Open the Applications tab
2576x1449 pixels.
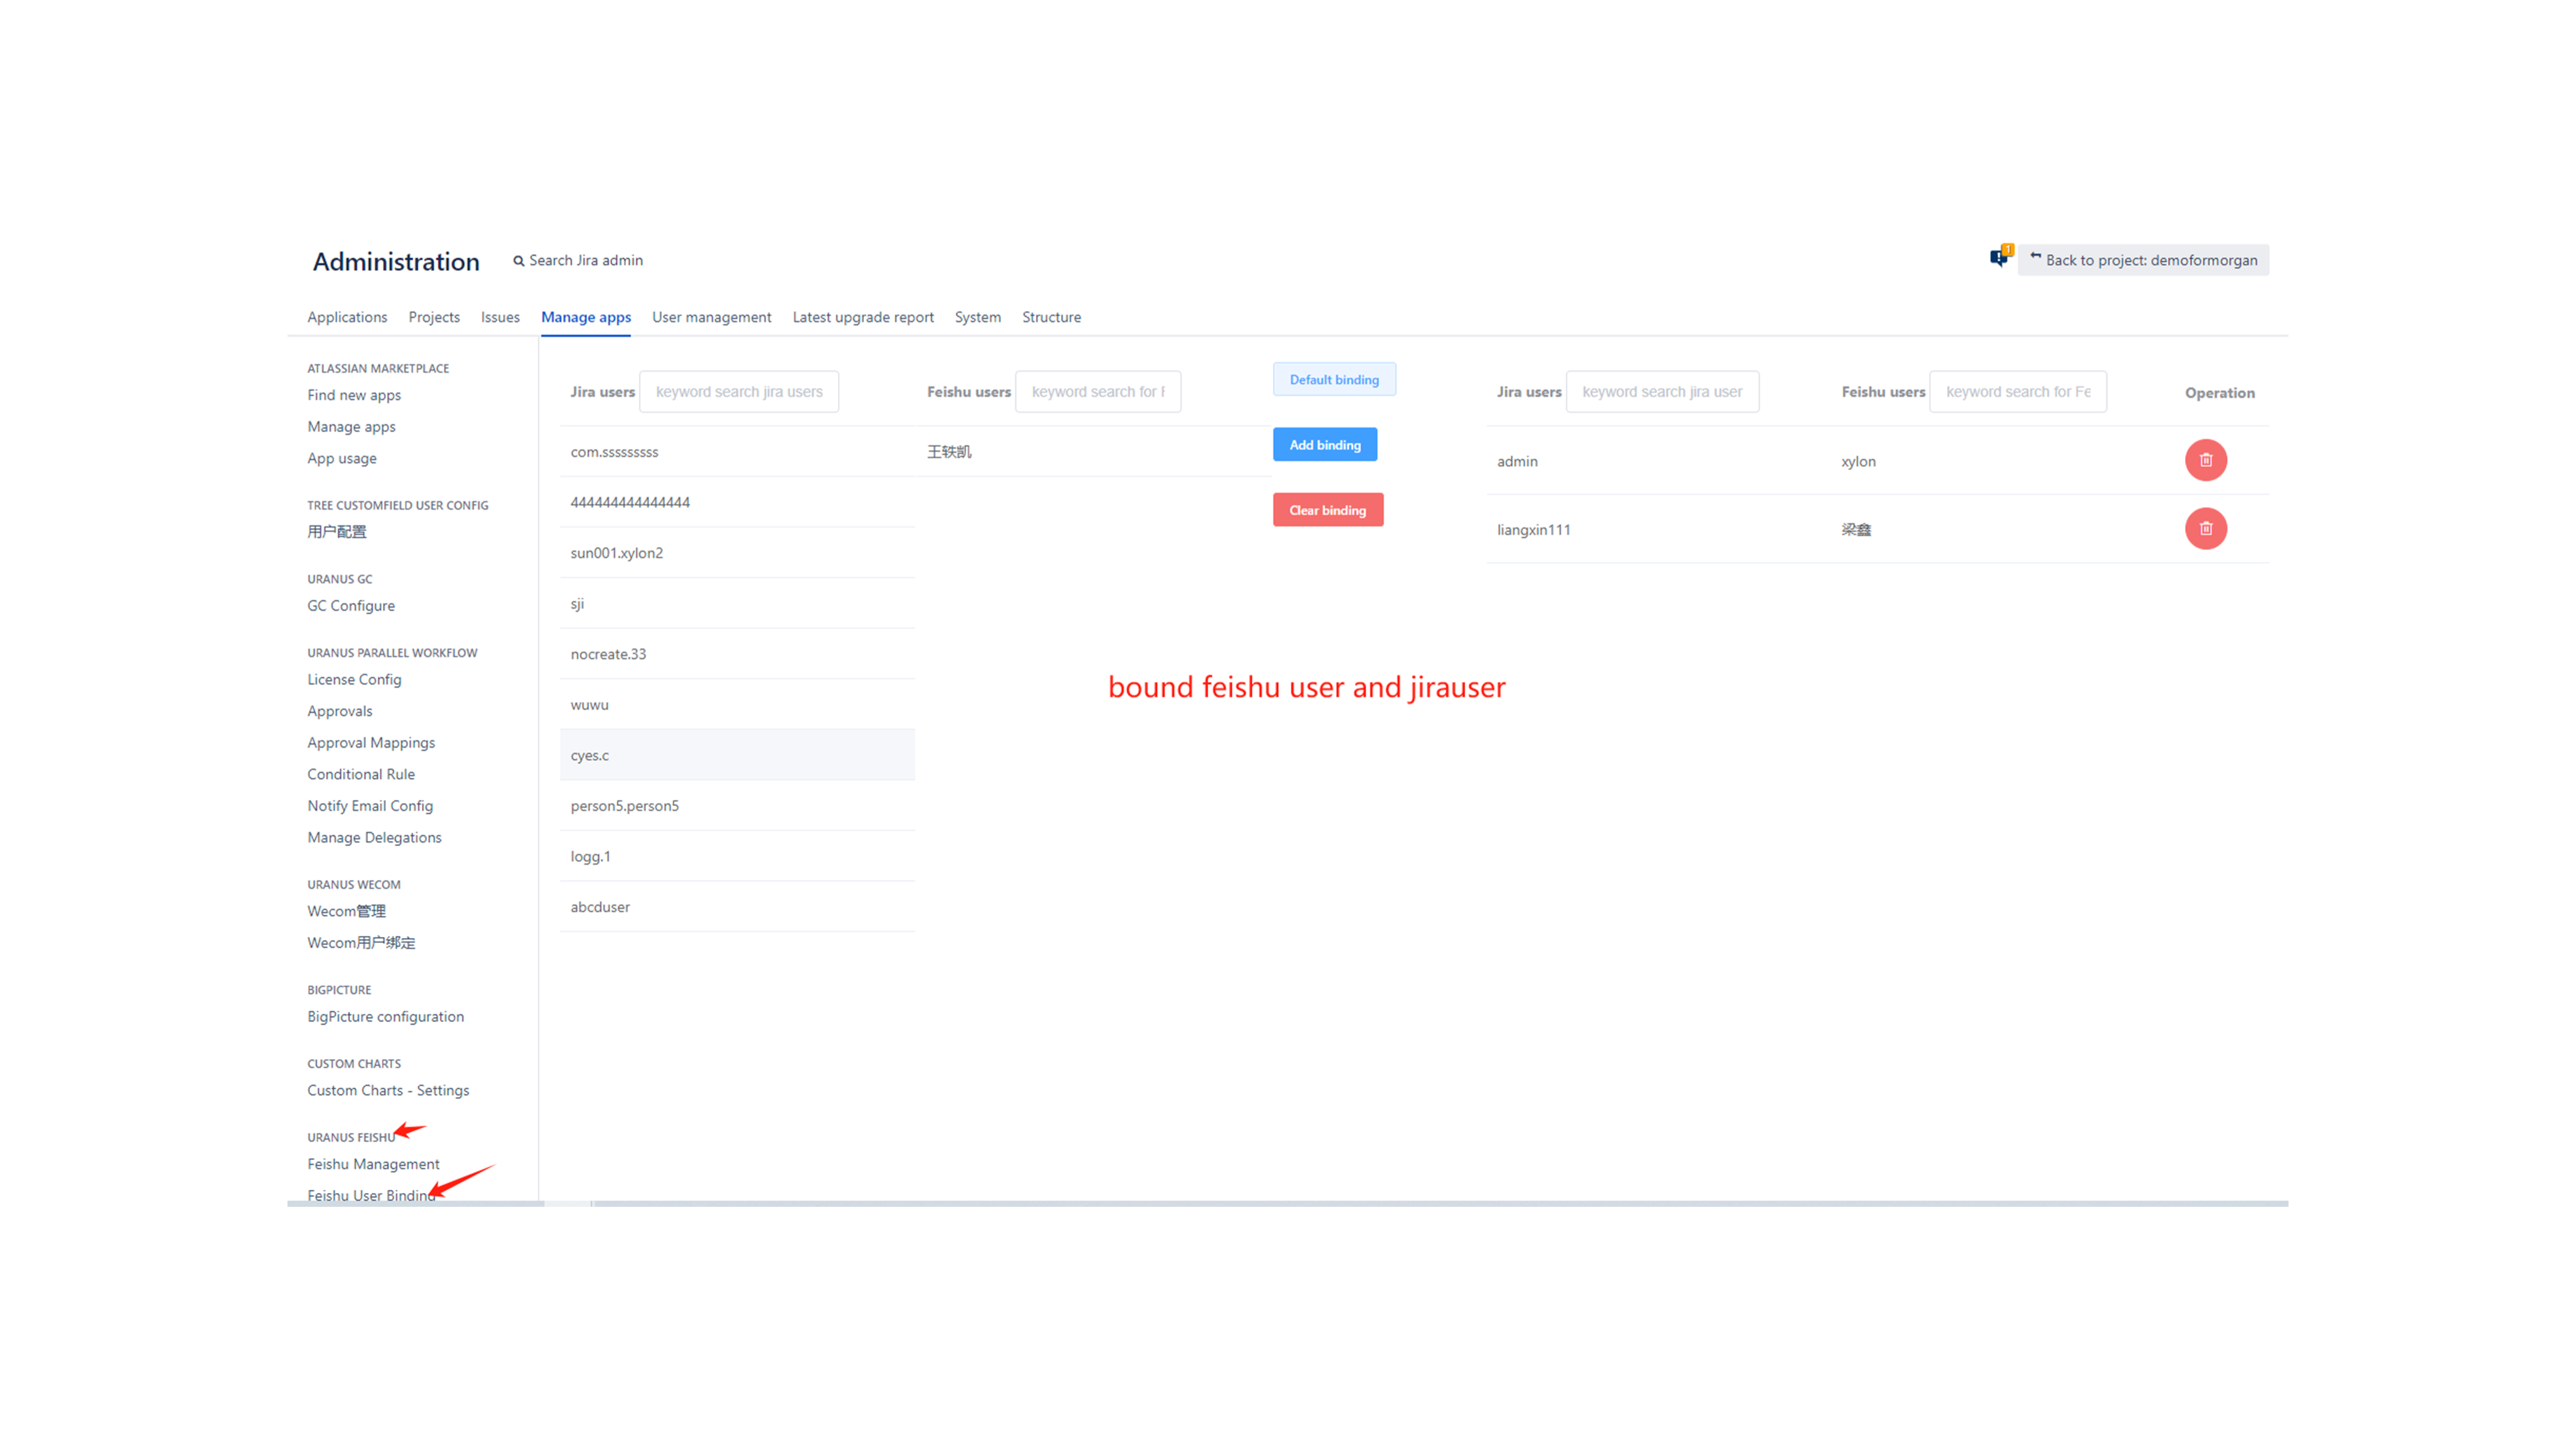[347, 317]
